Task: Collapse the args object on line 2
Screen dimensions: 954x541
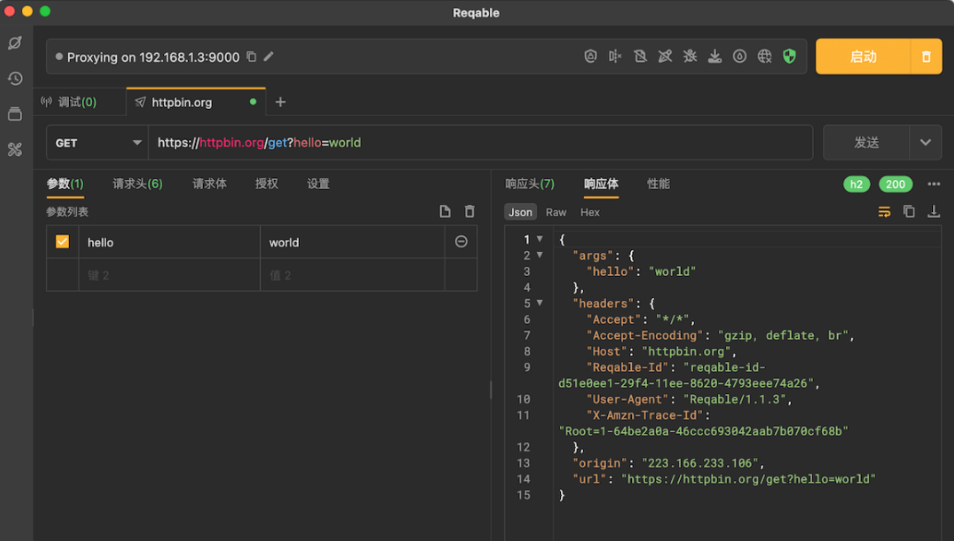Action: click(540, 255)
